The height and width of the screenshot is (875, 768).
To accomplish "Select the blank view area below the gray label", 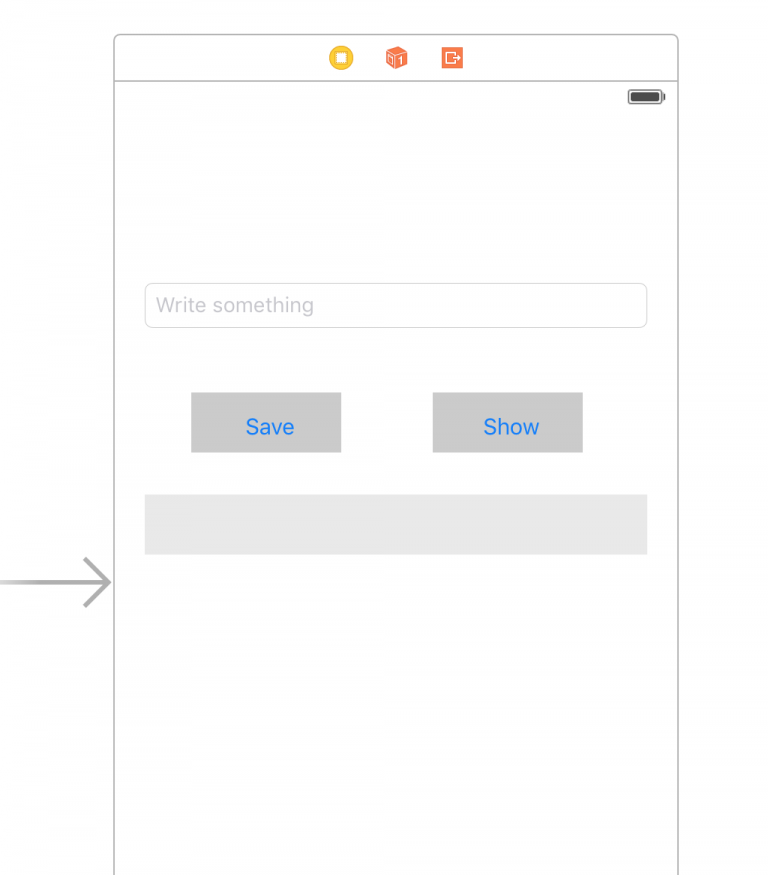I will coord(396,700).
